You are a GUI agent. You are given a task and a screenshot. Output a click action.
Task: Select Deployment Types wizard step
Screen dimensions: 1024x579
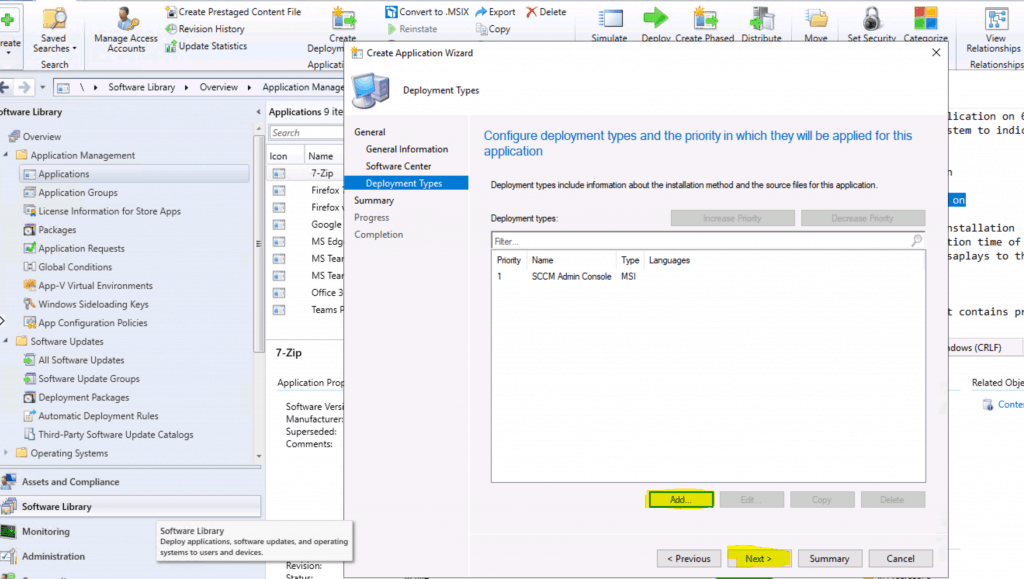(406, 183)
